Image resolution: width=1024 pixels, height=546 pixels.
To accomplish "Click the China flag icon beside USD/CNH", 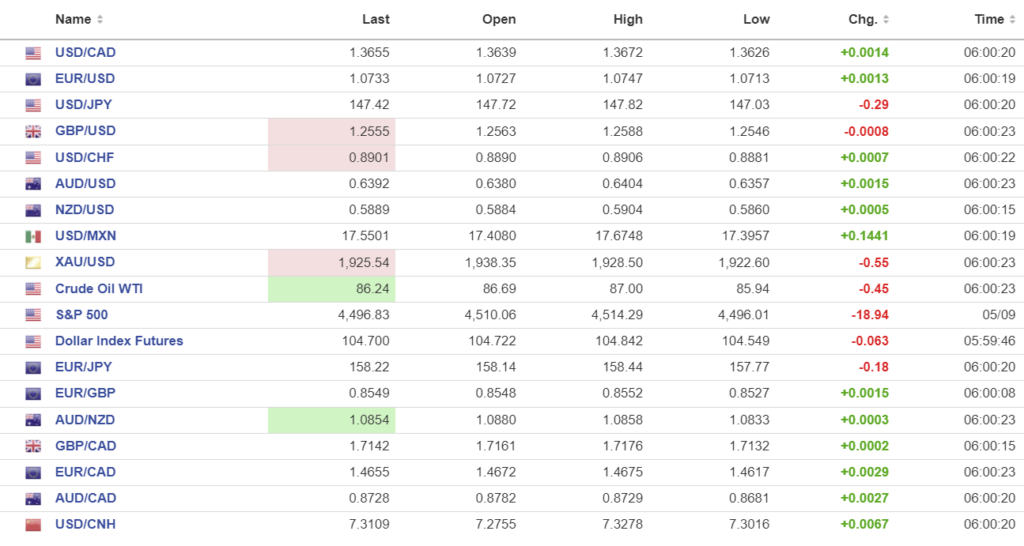I will click(33, 524).
